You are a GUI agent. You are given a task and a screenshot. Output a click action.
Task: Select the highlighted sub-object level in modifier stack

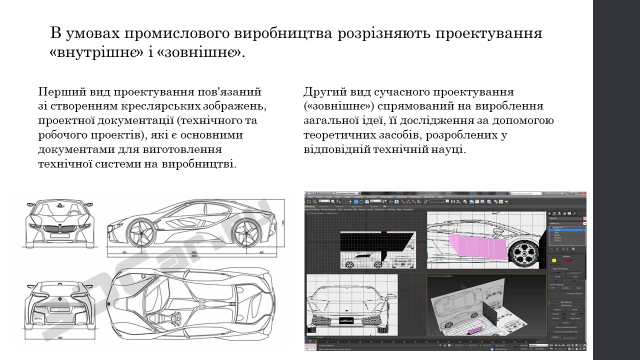pos(567,230)
